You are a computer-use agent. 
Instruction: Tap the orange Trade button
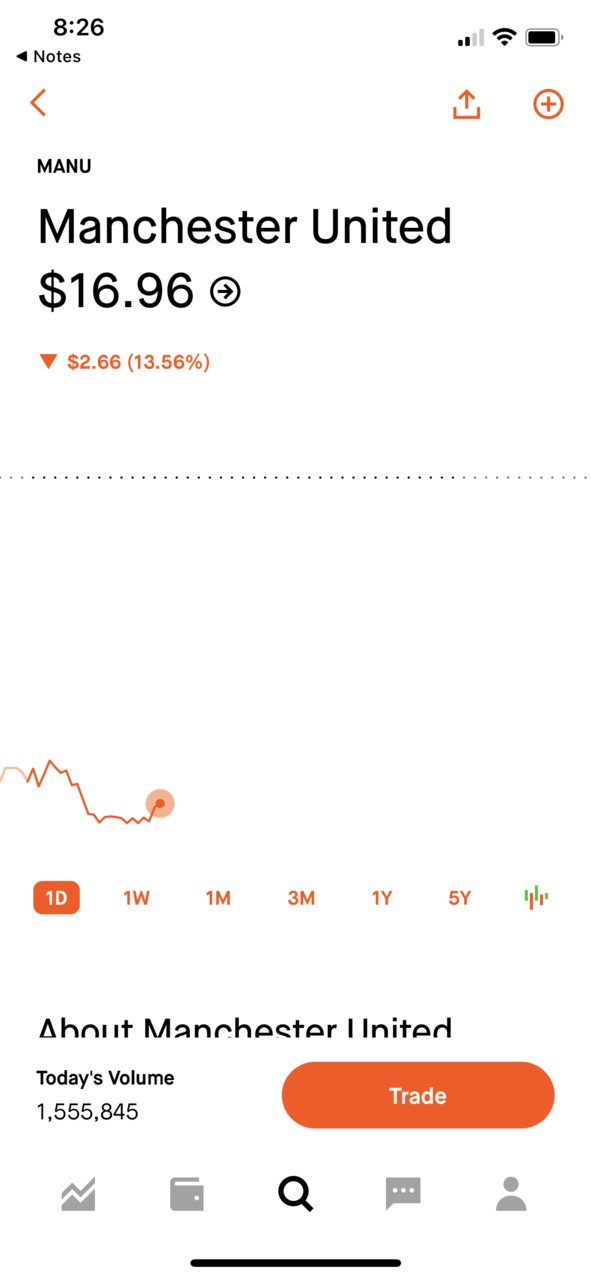(418, 1095)
